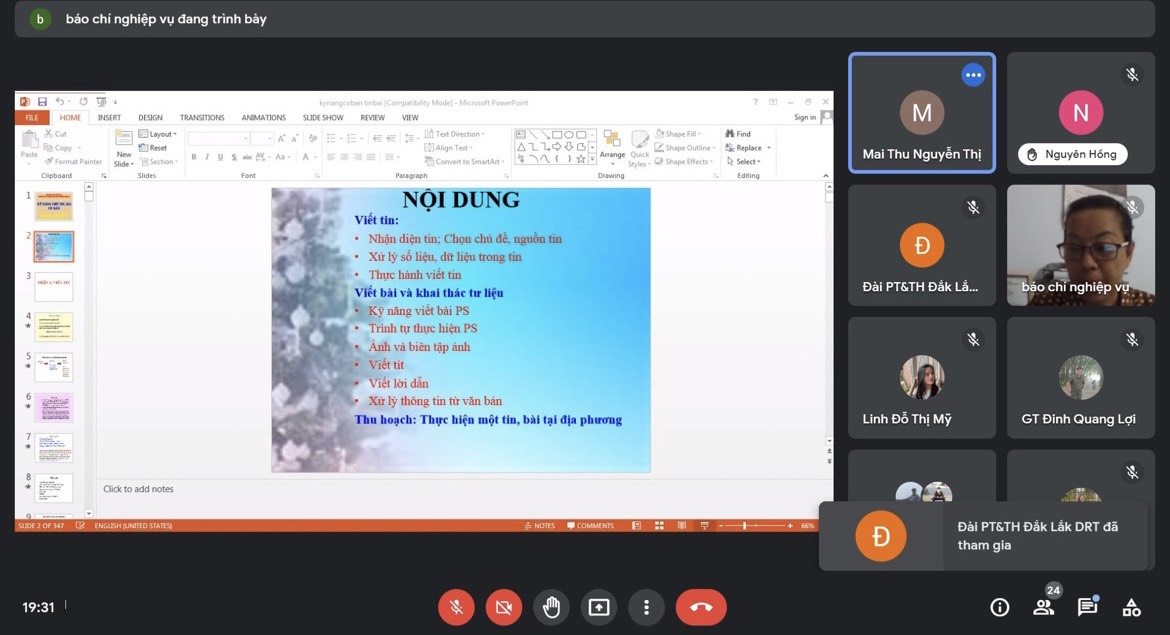This screenshot has width=1170, height=635.
Task: Toggle the microphone mute button
Action: (456, 607)
